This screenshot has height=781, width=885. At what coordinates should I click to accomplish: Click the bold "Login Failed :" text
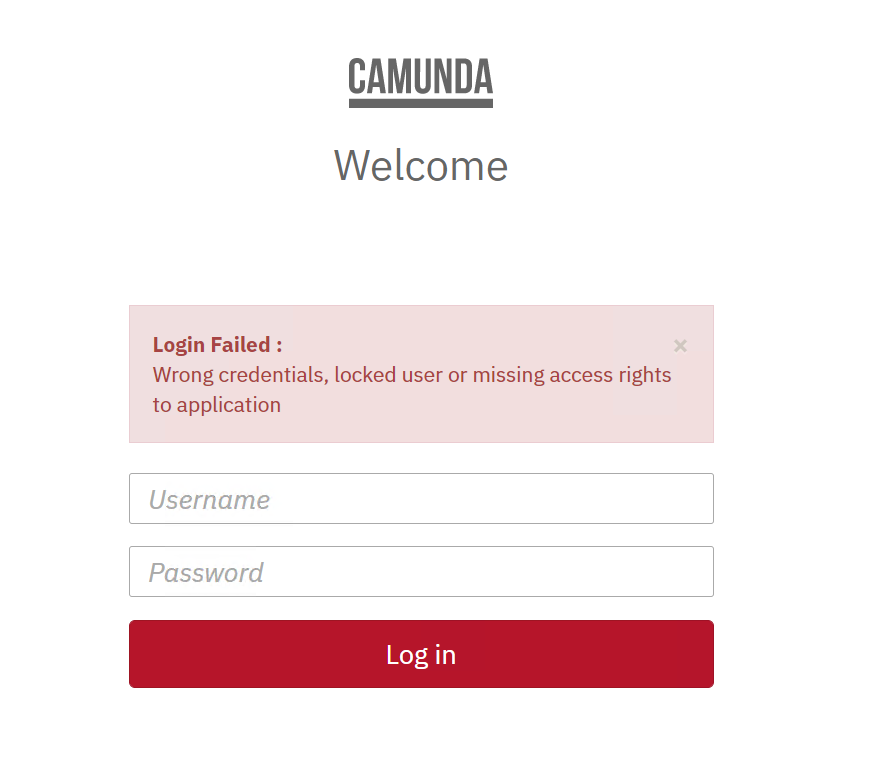[x=217, y=345]
